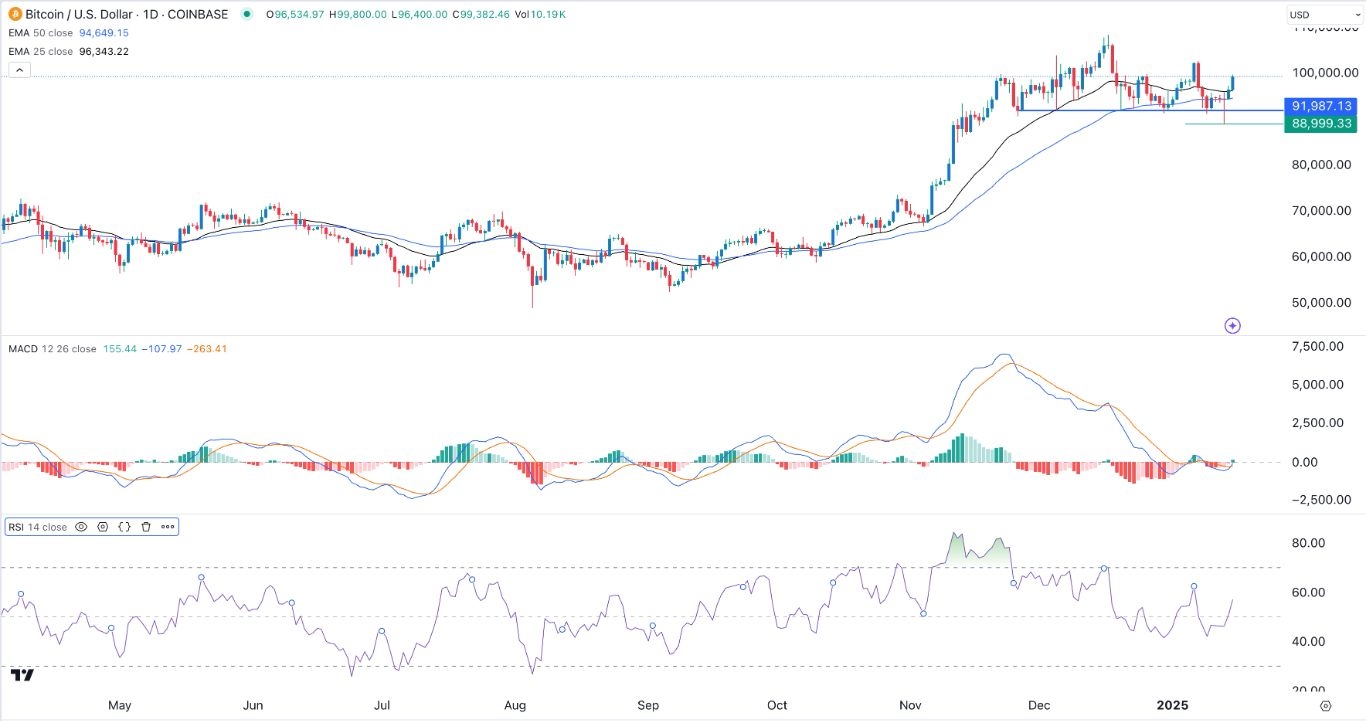The height and width of the screenshot is (721, 1366).
Task: Open RSI indicator settings gear icon
Action: [x=103, y=526]
